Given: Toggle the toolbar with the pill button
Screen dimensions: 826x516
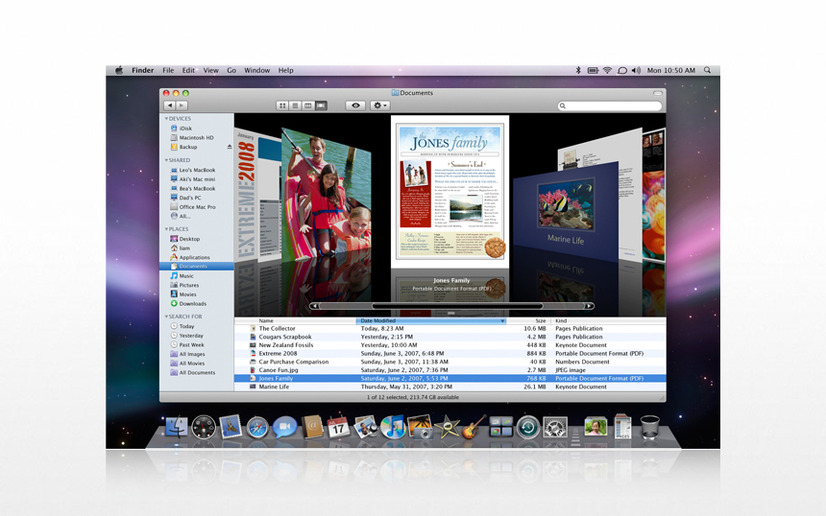Looking at the screenshot, I should (657, 93).
